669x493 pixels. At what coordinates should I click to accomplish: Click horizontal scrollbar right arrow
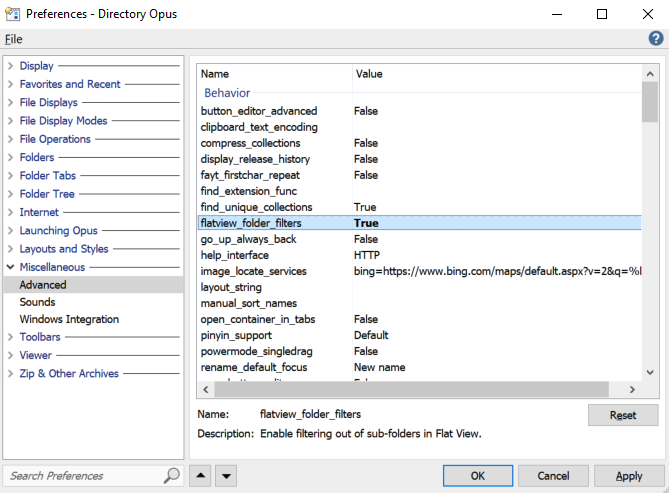pyautogui.click(x=632, y=389)
